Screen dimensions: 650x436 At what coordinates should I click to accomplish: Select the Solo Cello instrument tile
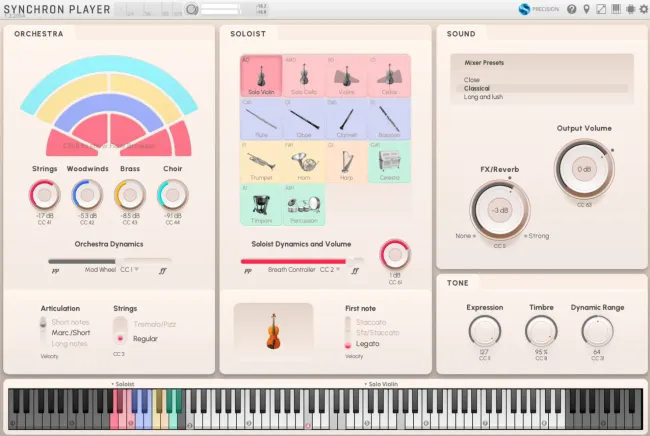tap(304, 76)
